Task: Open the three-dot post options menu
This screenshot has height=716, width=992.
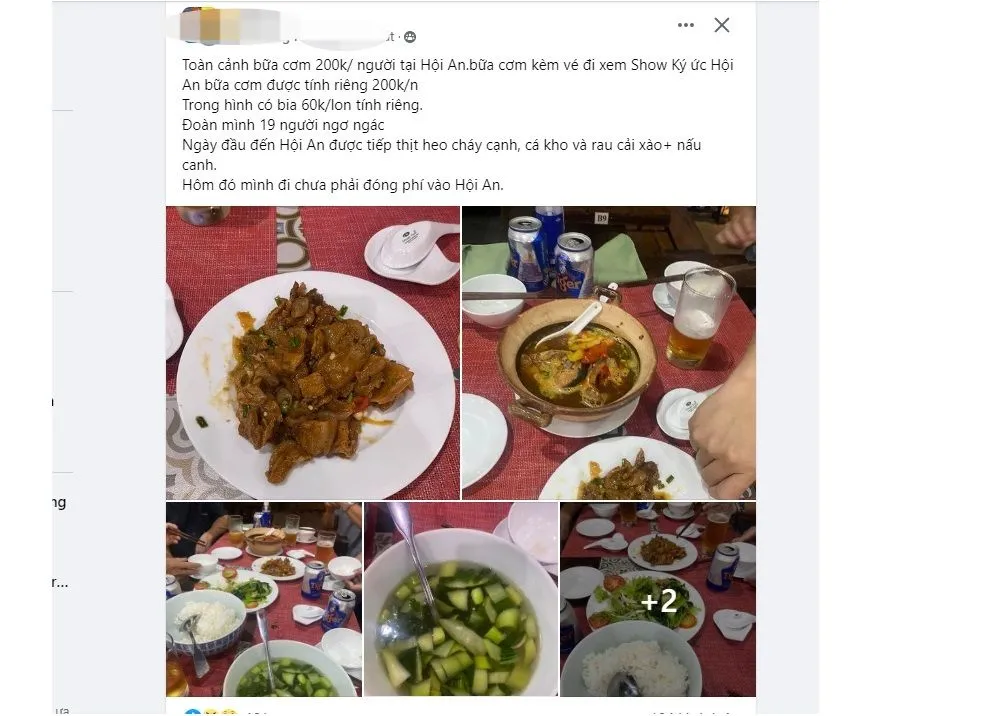Action: click(686, 25)
